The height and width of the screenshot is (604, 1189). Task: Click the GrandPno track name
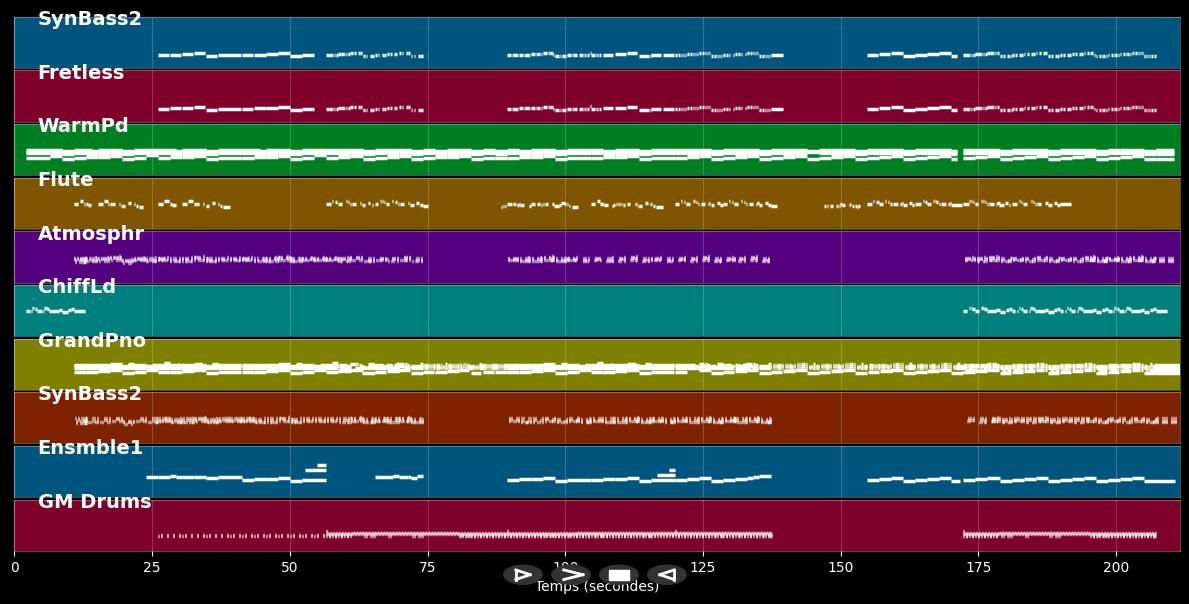tap(92, 341)
